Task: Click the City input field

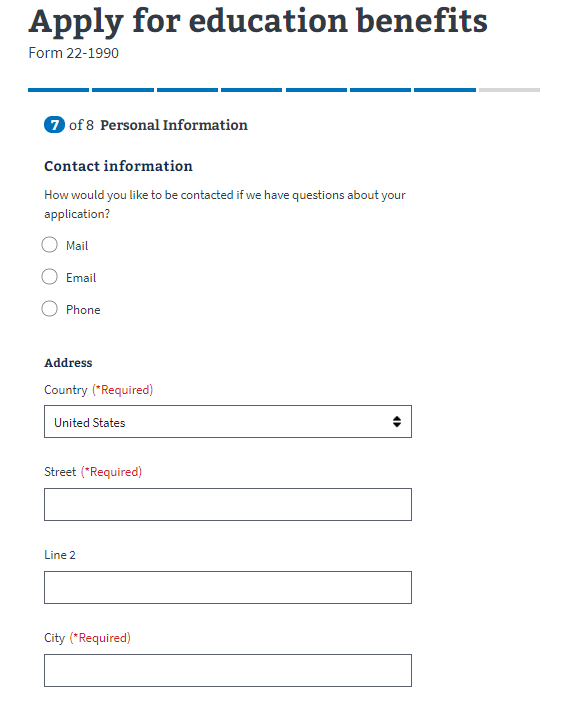Action: click(x=228, y=671)
